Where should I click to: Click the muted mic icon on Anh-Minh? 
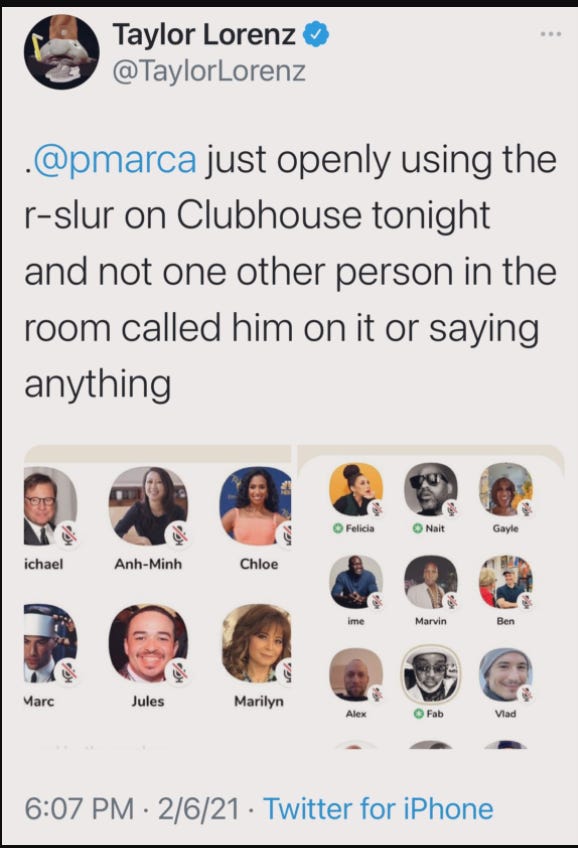click(x=180, y=534)
